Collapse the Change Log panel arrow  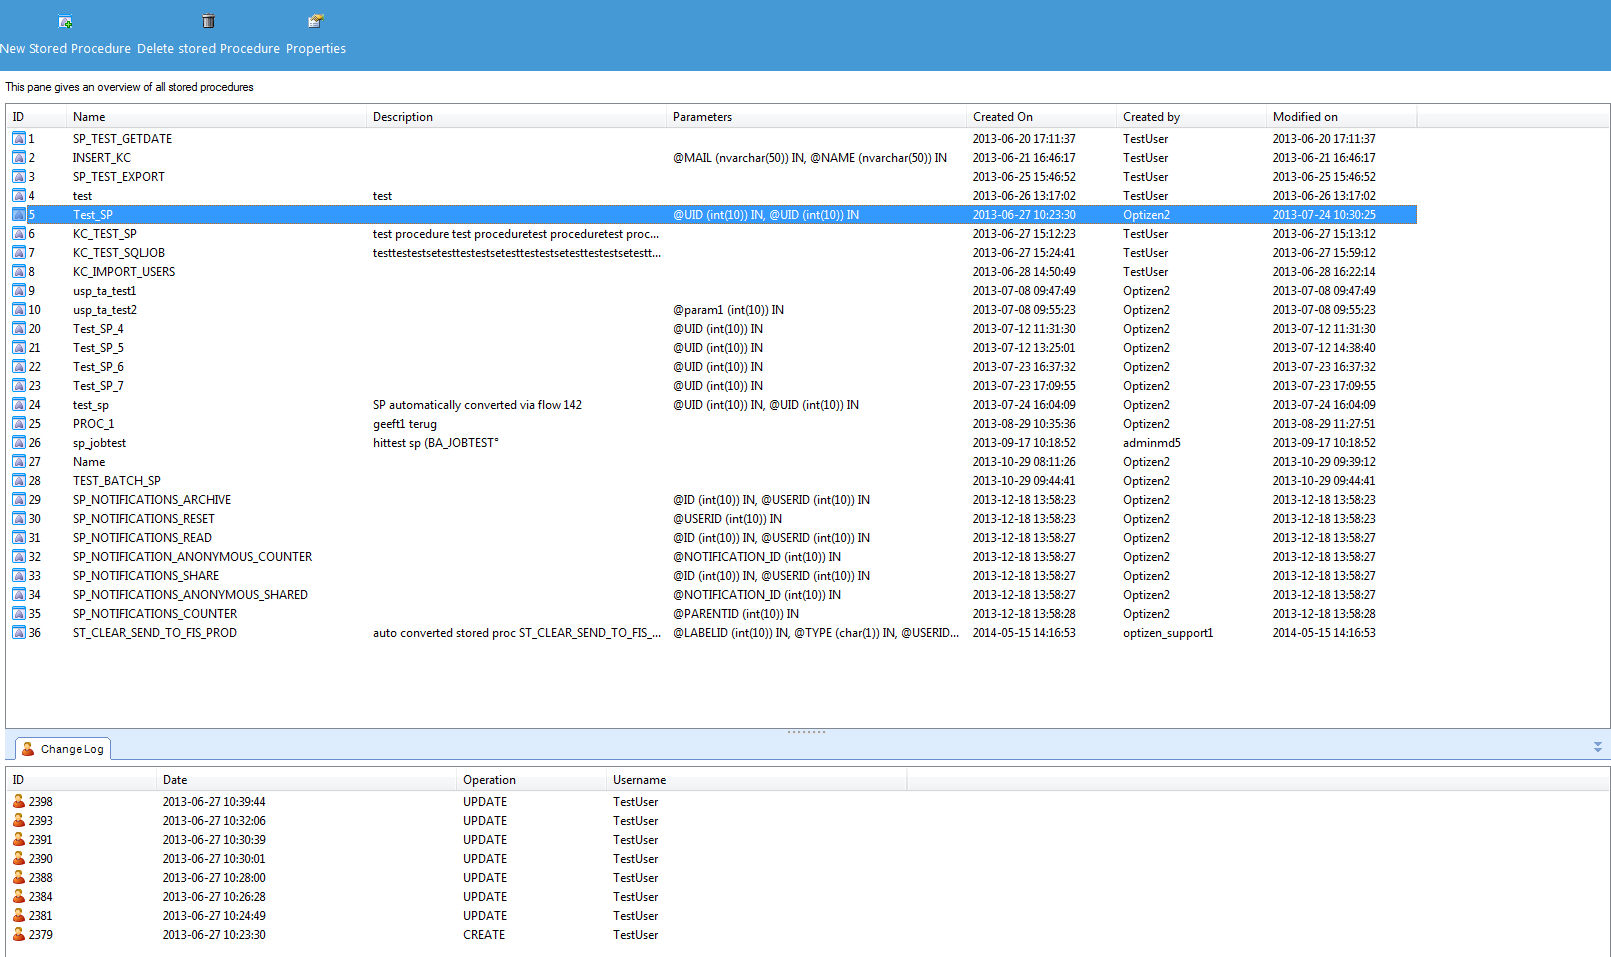coord(1597,747)
